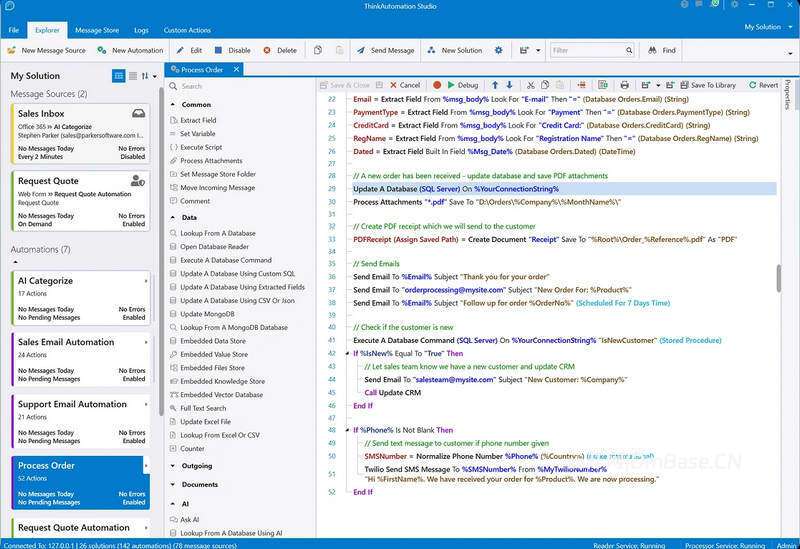
Task: Open the sort order dropdown in My Solution
Action: coord(155,76)
